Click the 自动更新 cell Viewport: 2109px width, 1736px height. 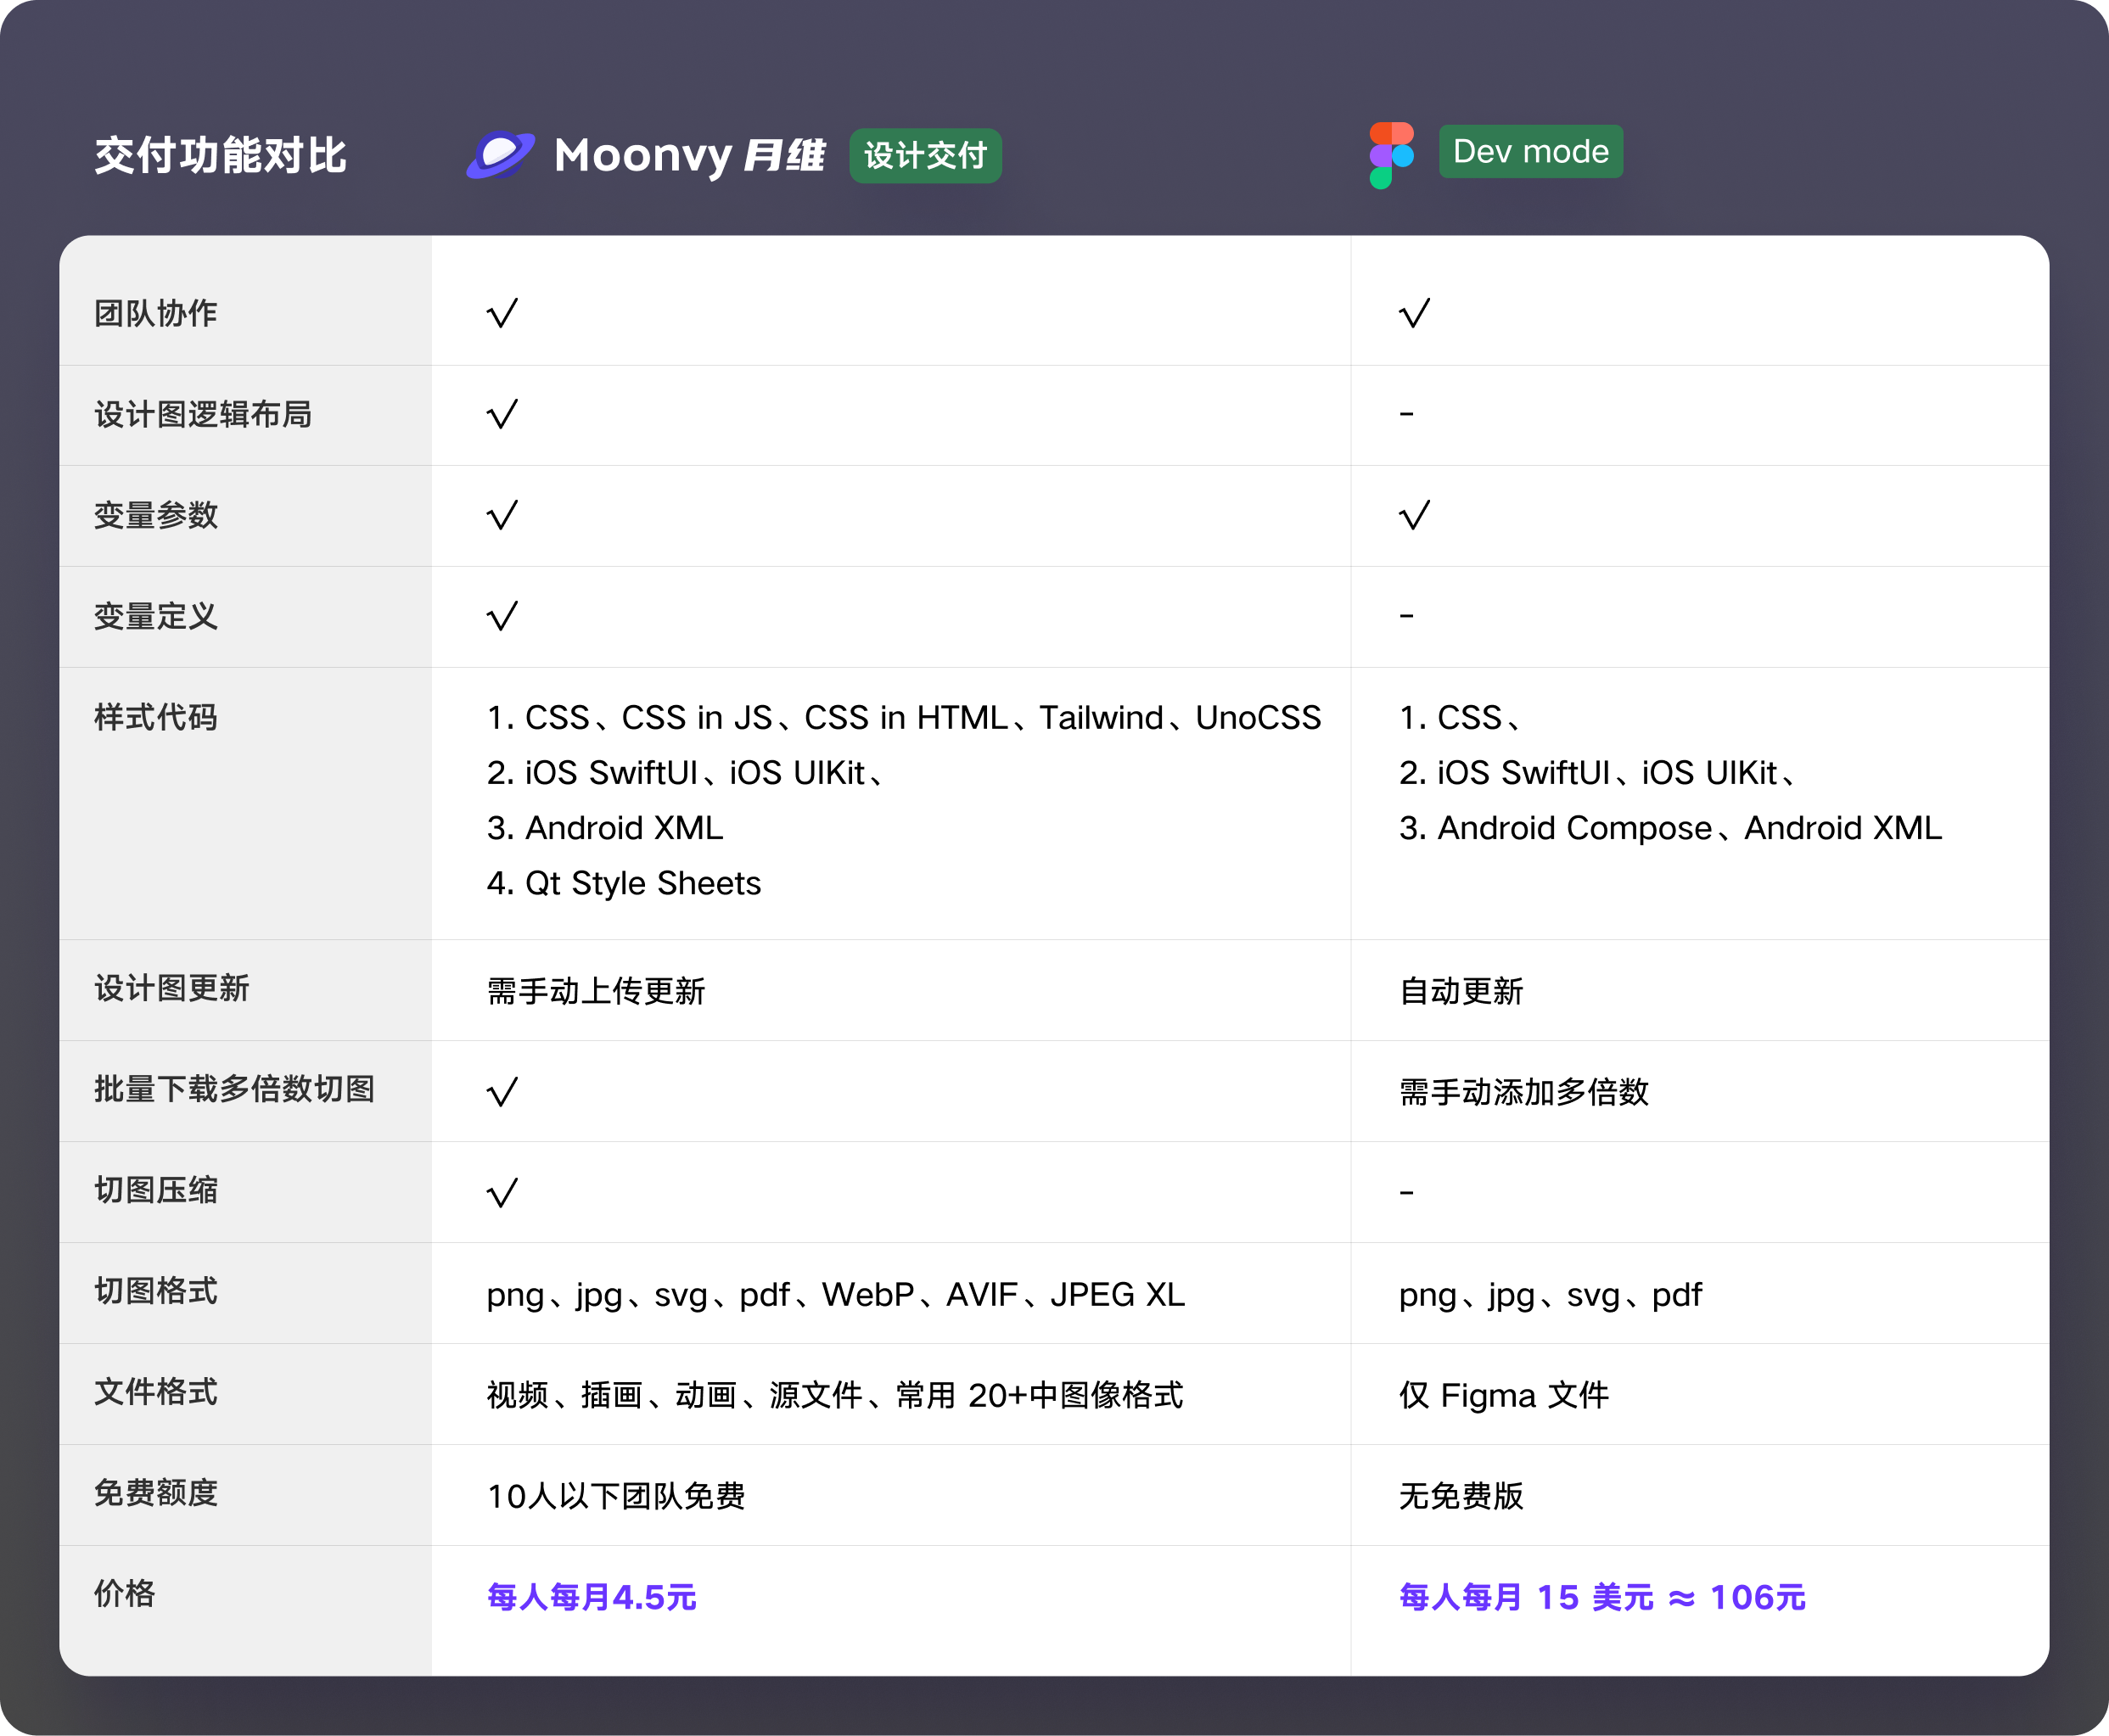point(1461,991)
